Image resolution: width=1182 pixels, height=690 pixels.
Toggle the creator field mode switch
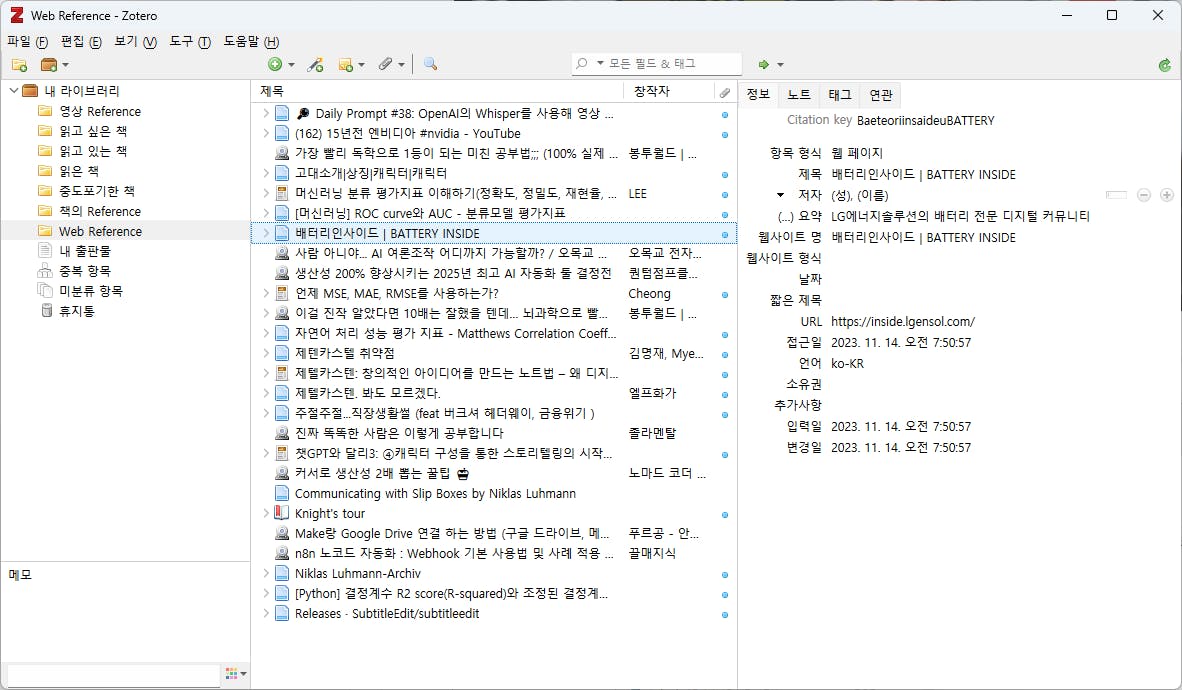click(x=1116, y=195)
